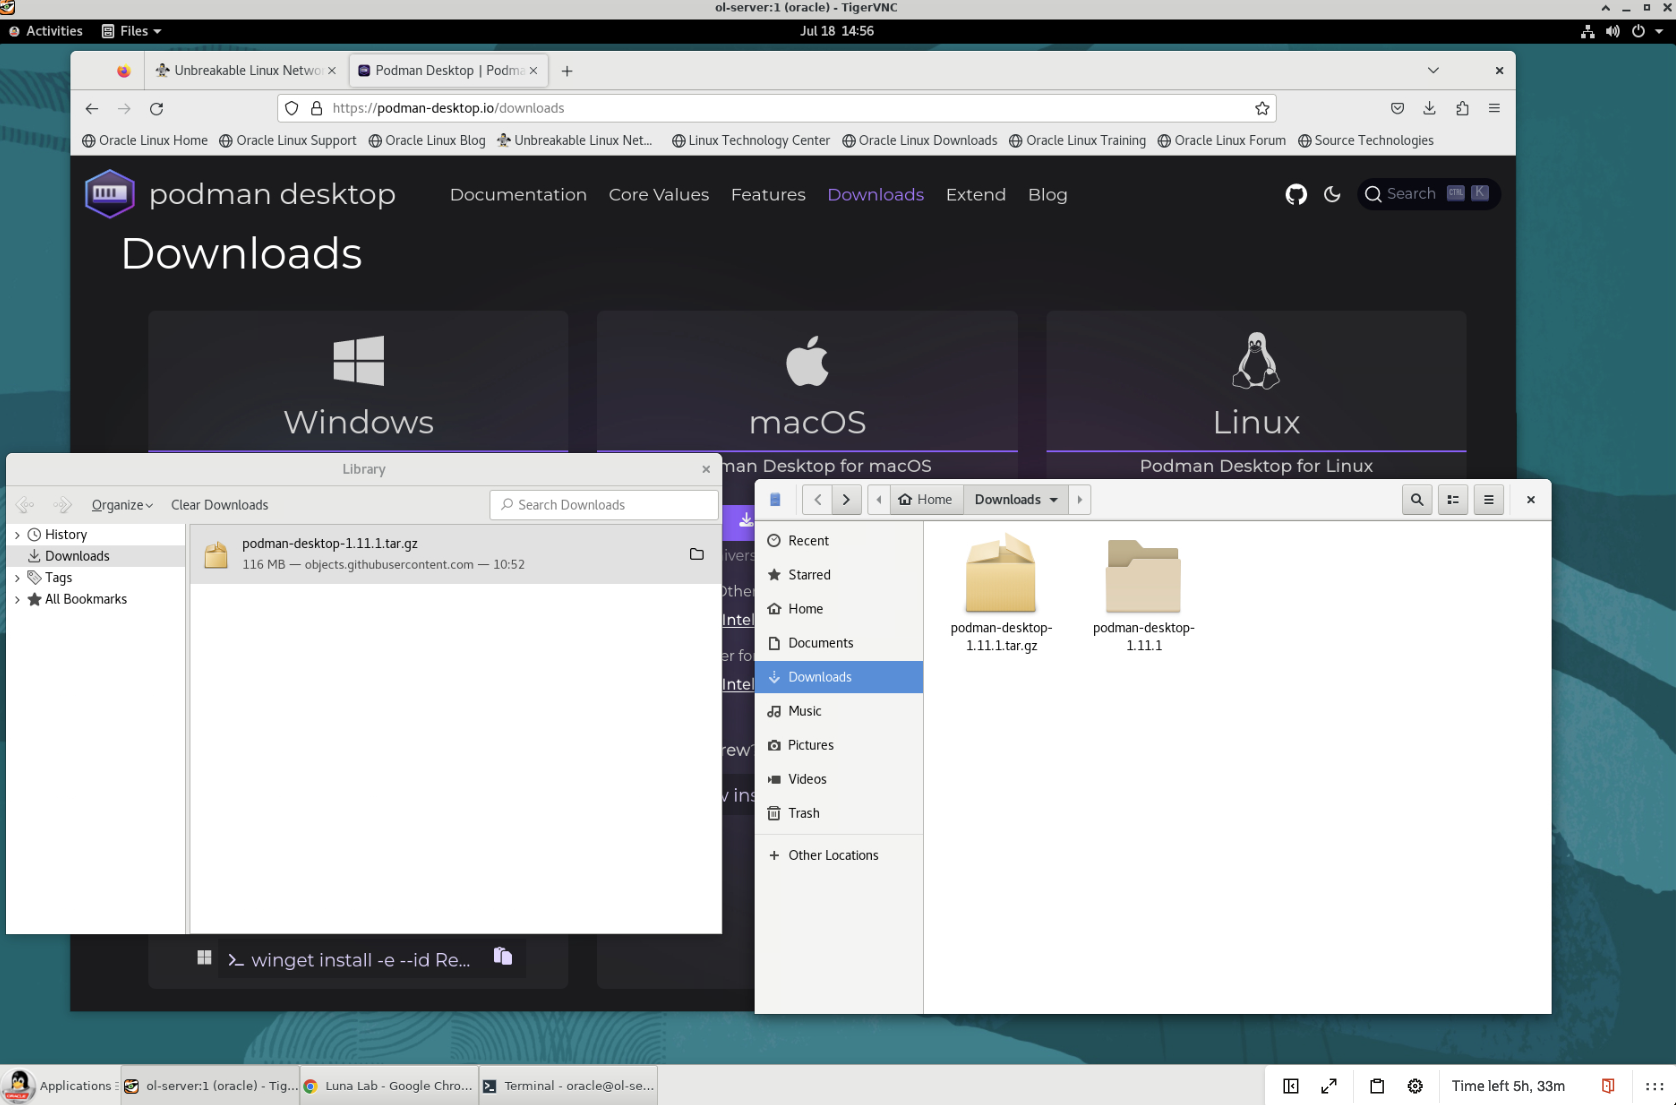Show site security lock information
This screenshot has width=1676, height=1105.
[x=316, y=108]
